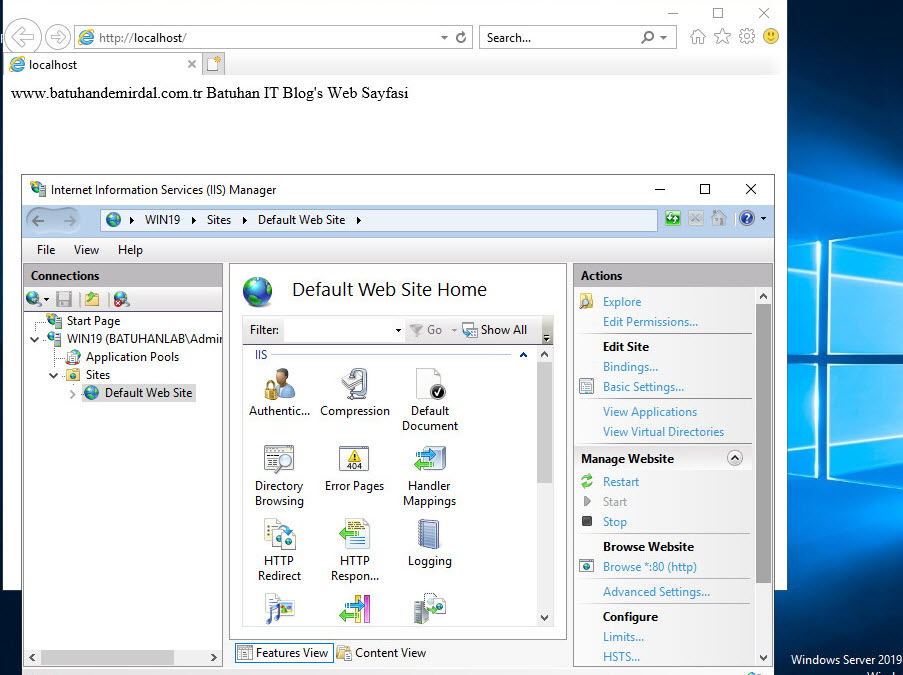Viewport: 903px width, 675px height.
Task: Open the Error Pages feature
Action: point(354,460)
